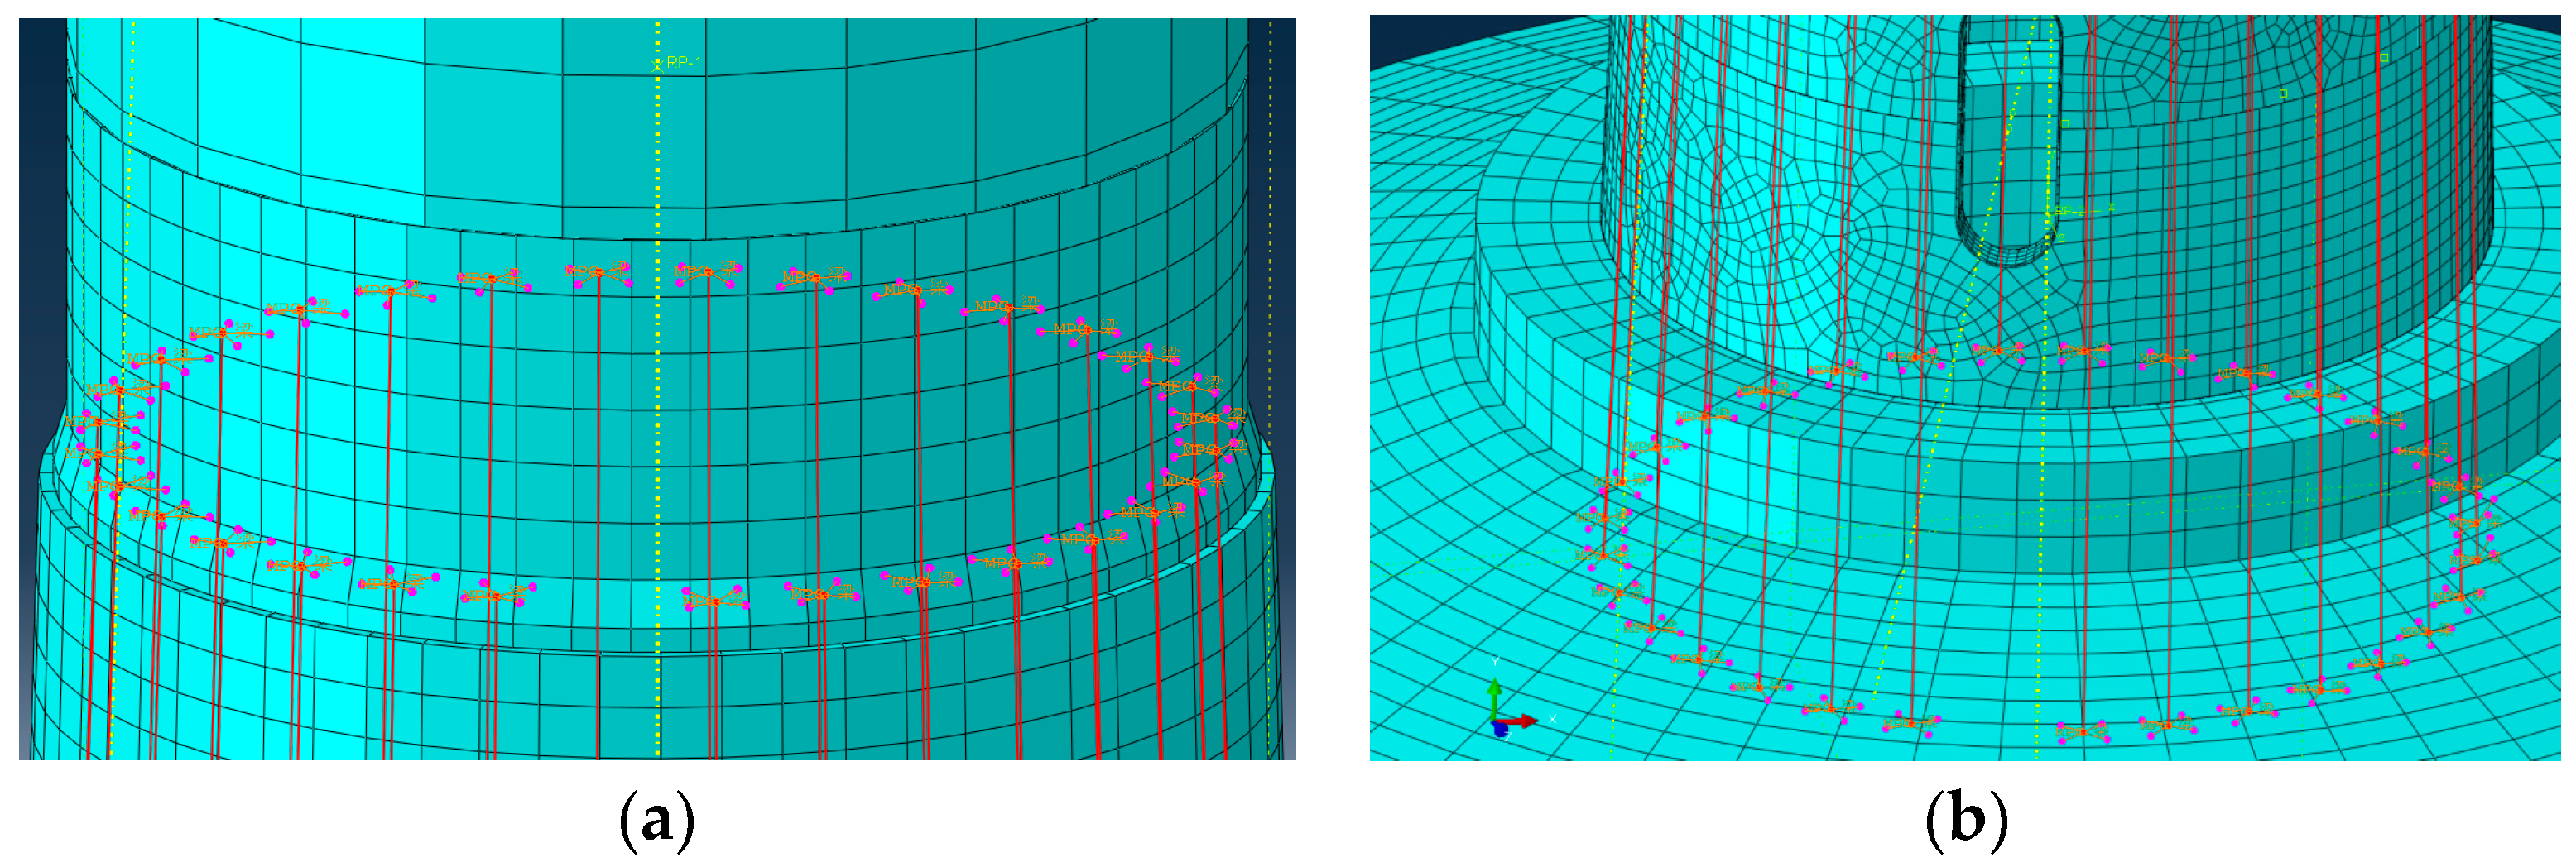Viewport: 2576px width, 867px height.
Task: Pick the rightmost green square marker in panel (b)
Action: point(2384,58)
